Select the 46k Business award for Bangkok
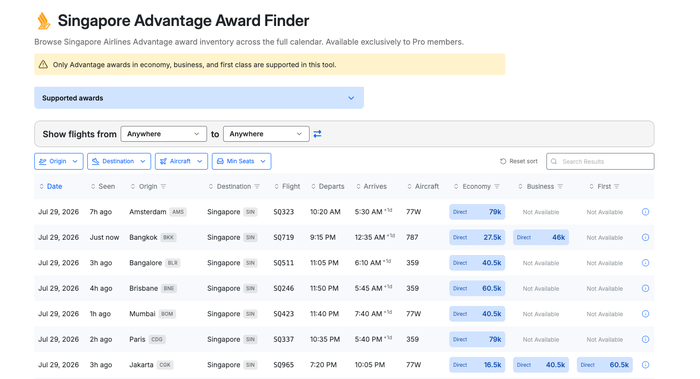Screen dimensions: 700x379 coord(541,237)
